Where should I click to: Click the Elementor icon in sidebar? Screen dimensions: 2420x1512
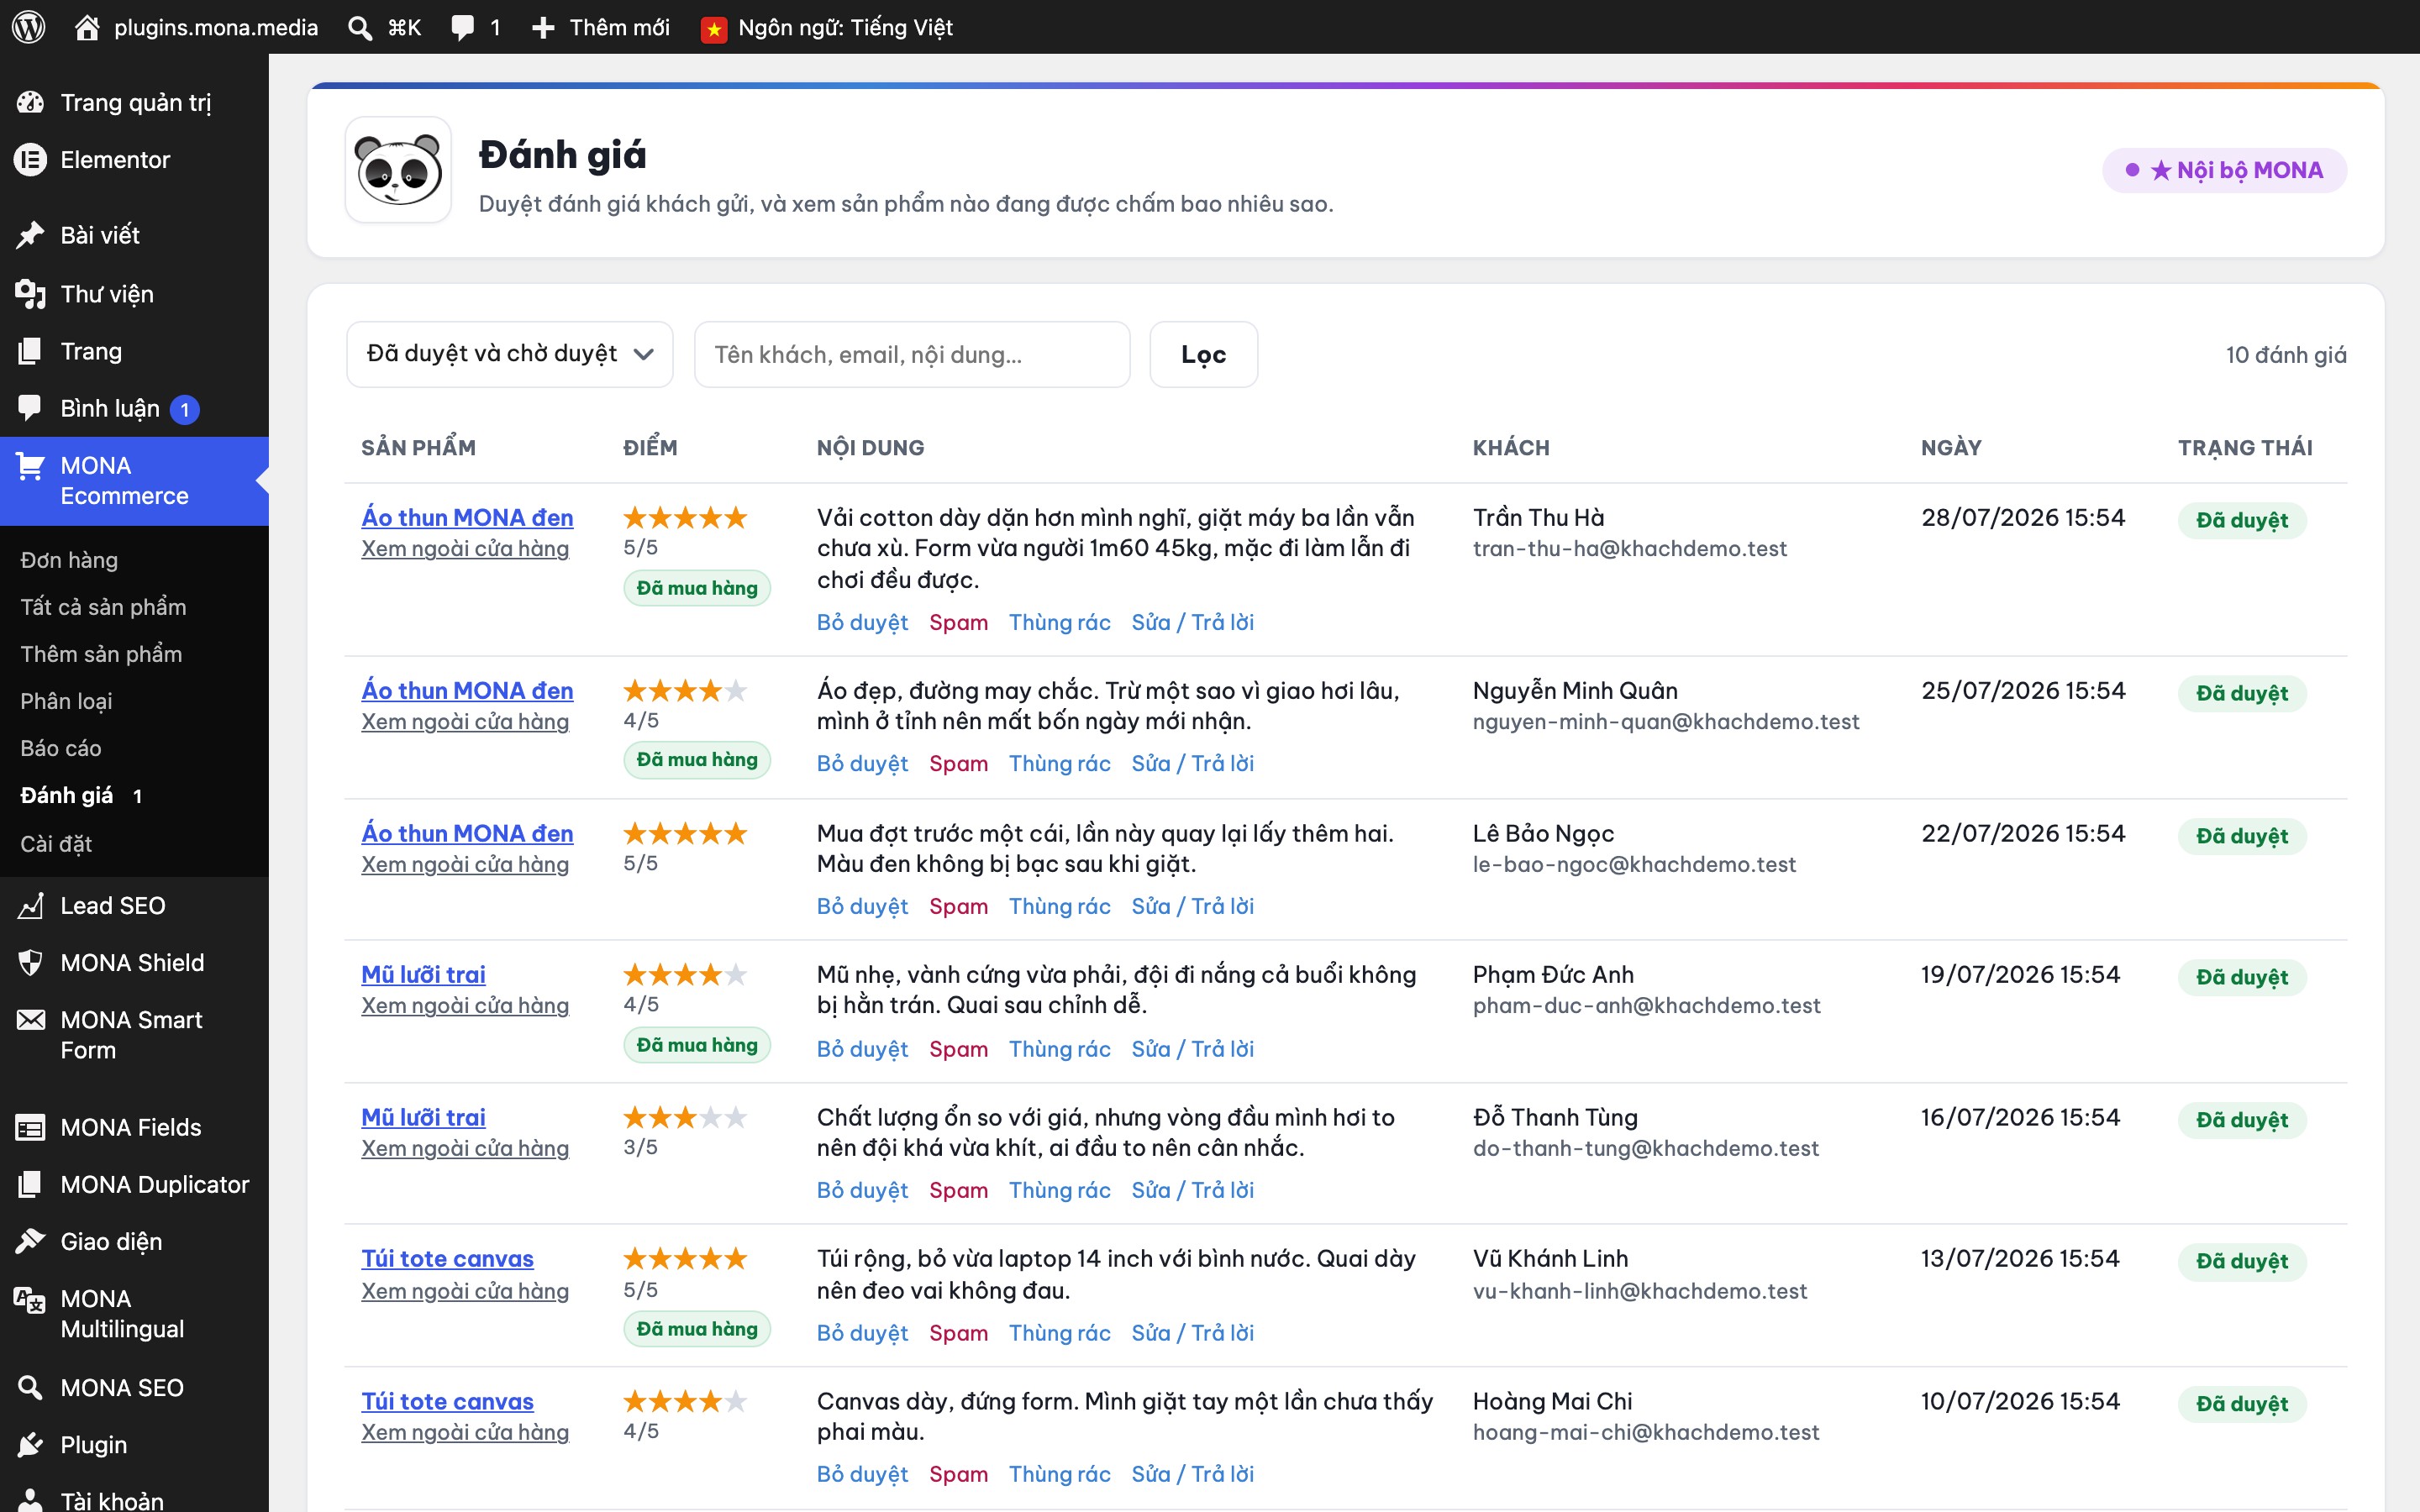(30, 160)
